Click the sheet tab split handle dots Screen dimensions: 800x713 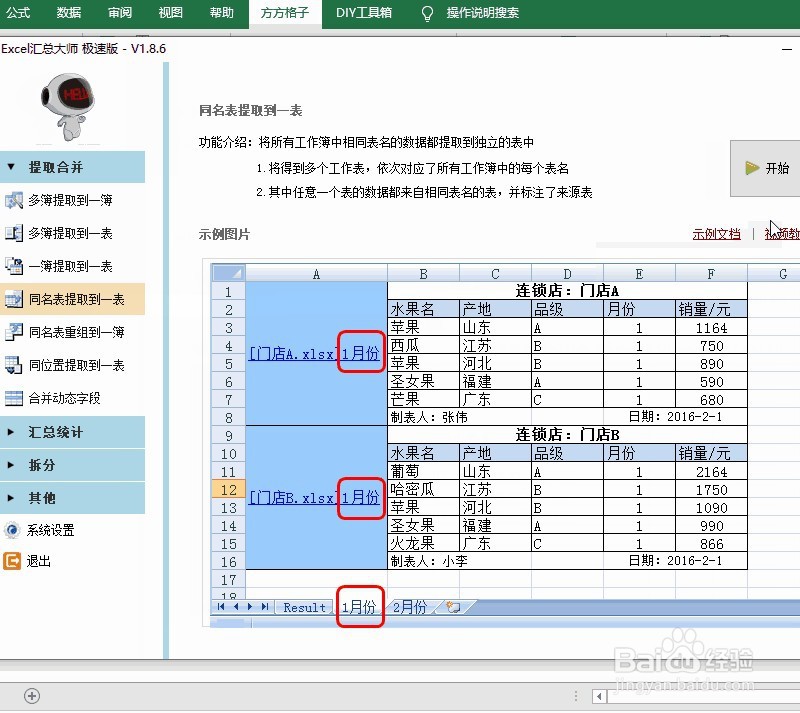click(x=576, y=696)
